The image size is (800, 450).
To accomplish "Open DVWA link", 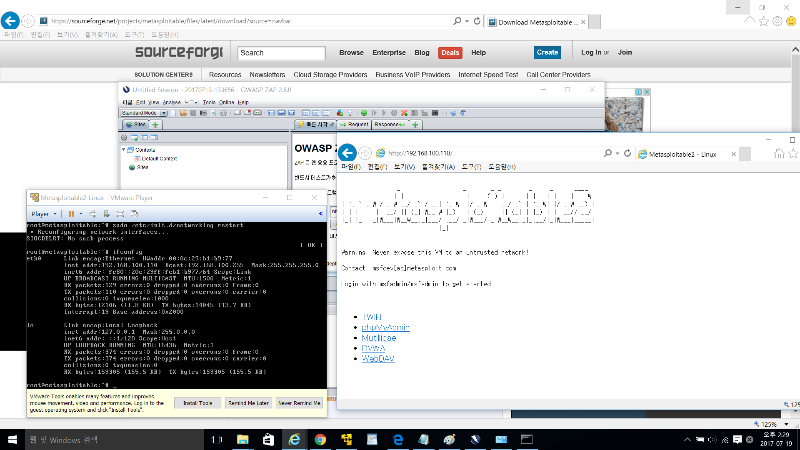I will [x=373, y=348].
